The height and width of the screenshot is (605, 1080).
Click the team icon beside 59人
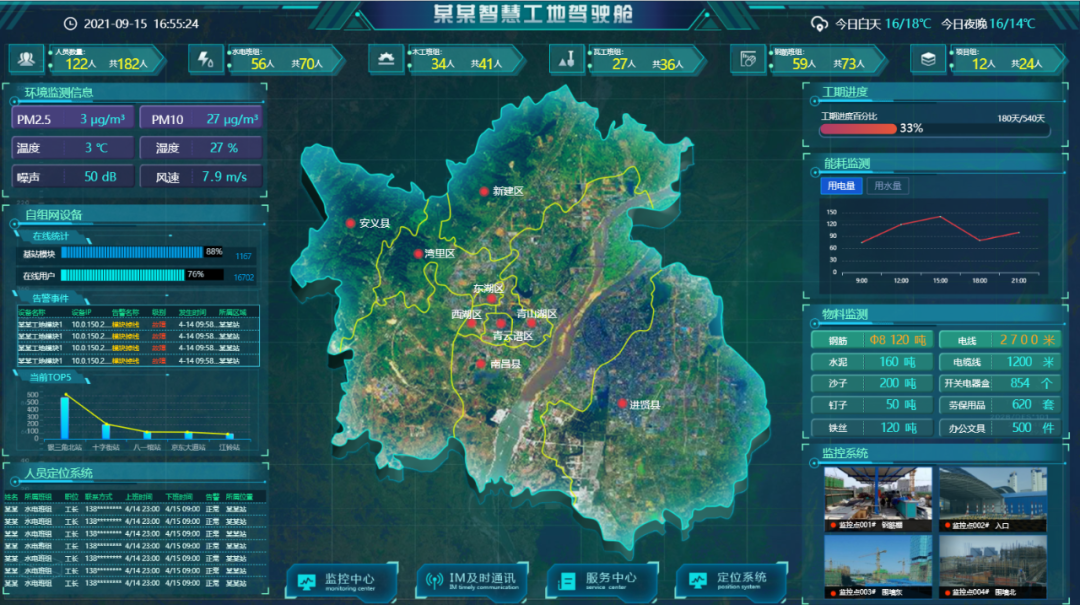747,60
